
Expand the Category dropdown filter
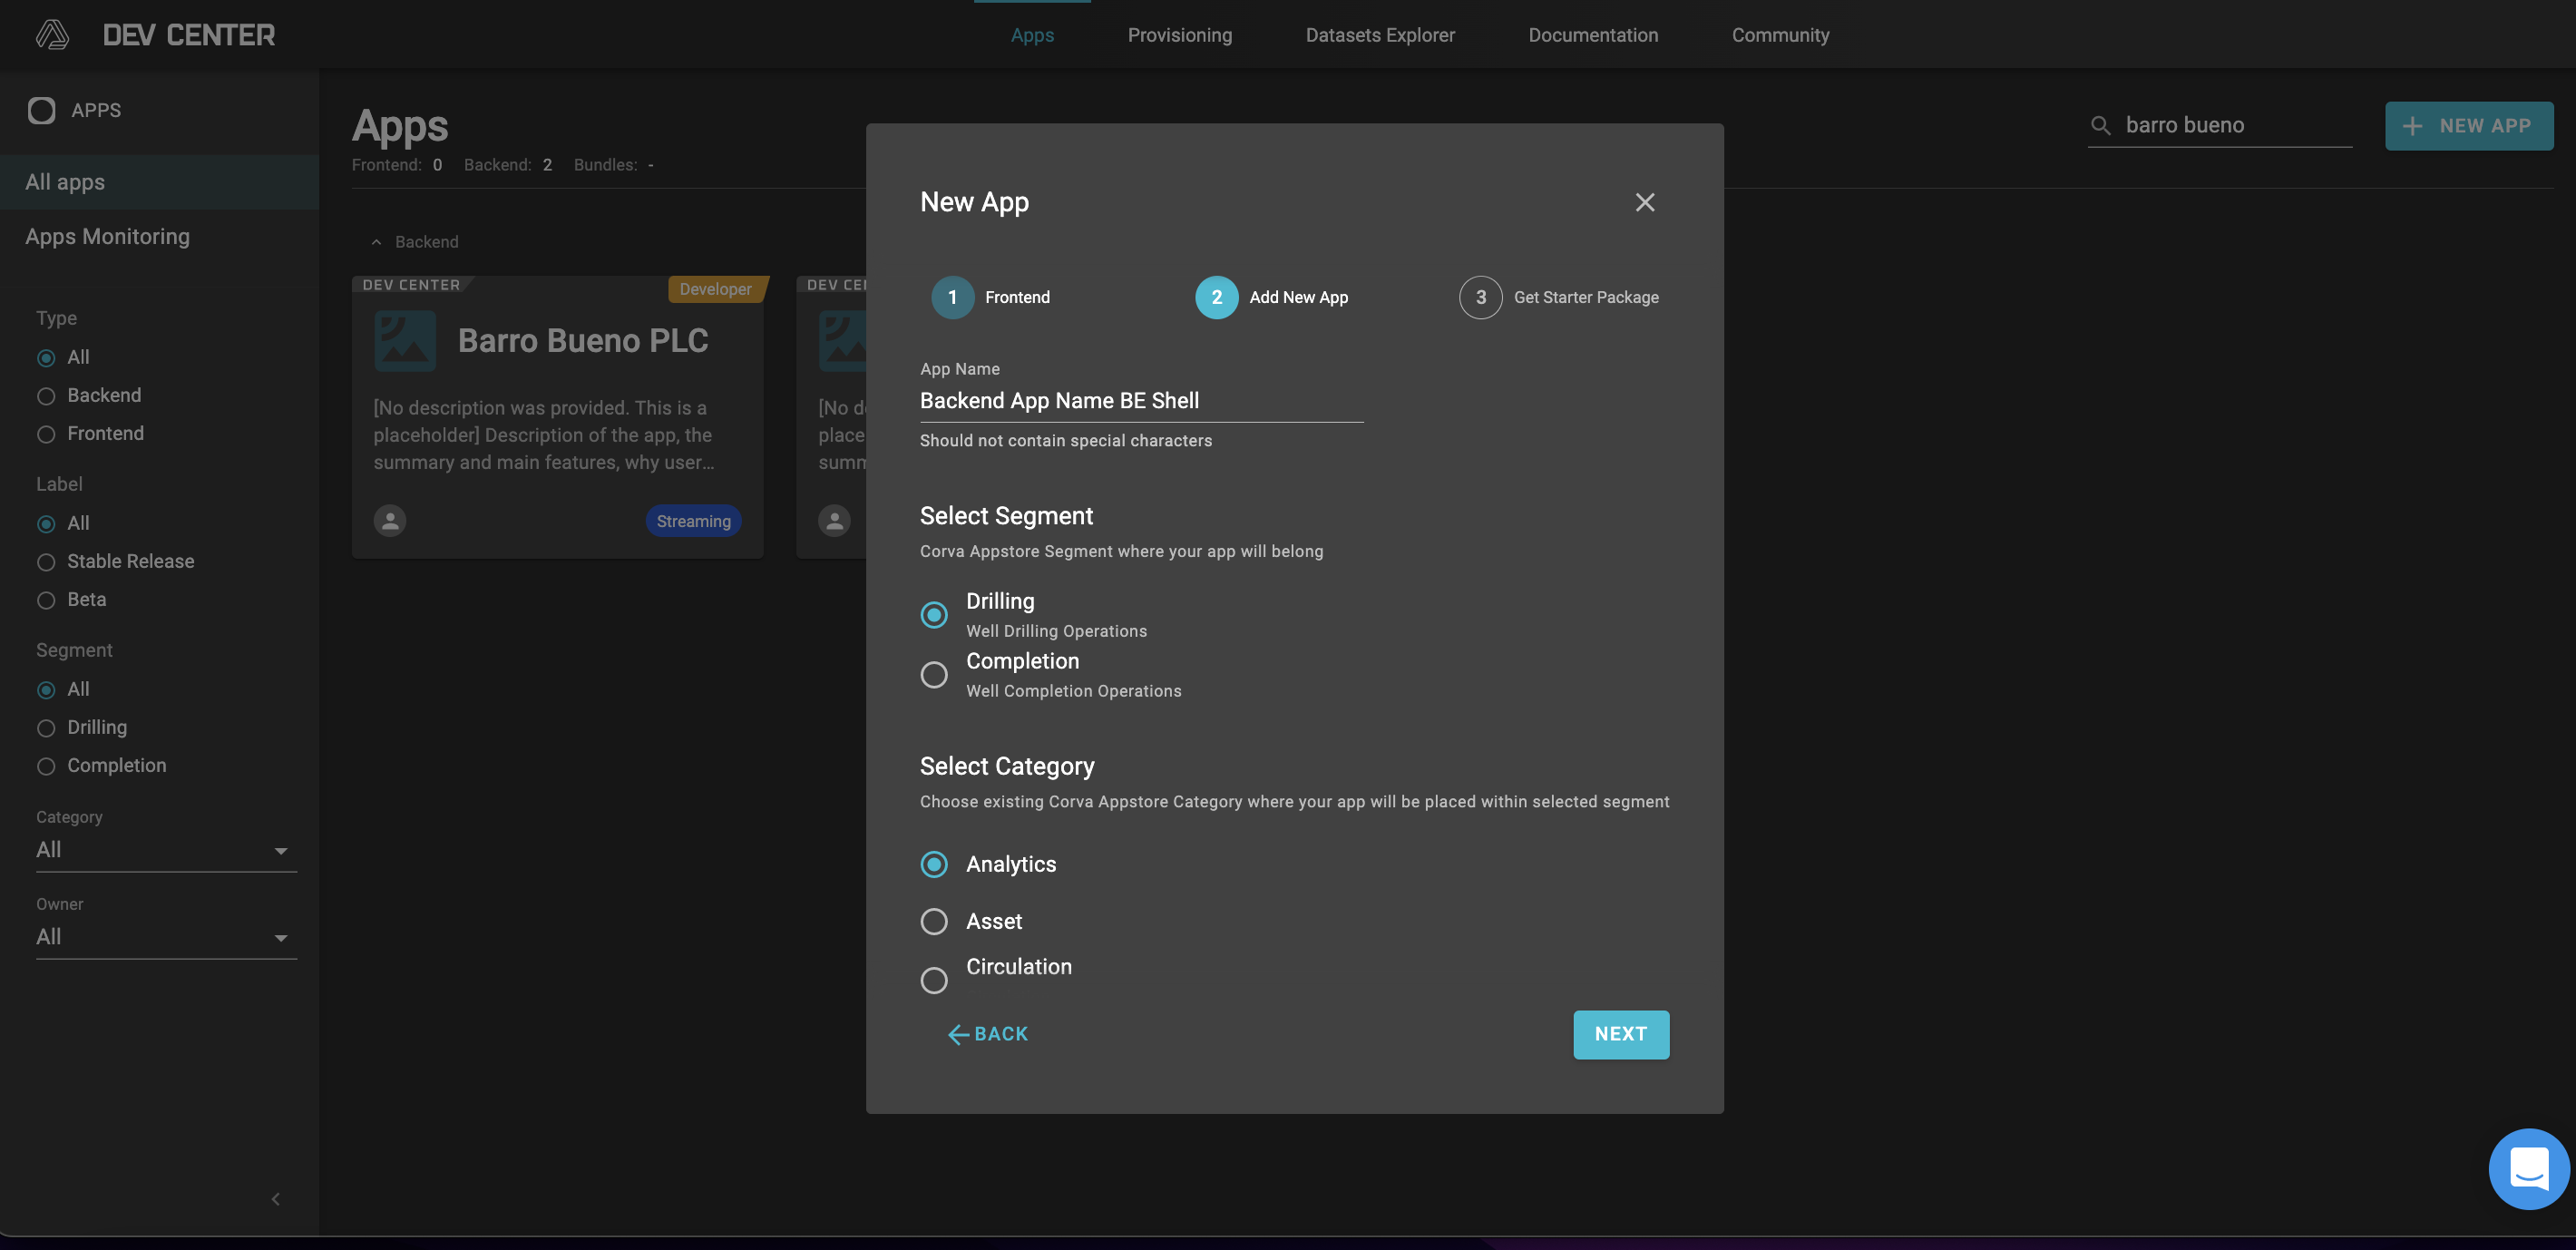pyautogui.click(x=279, y=849)
